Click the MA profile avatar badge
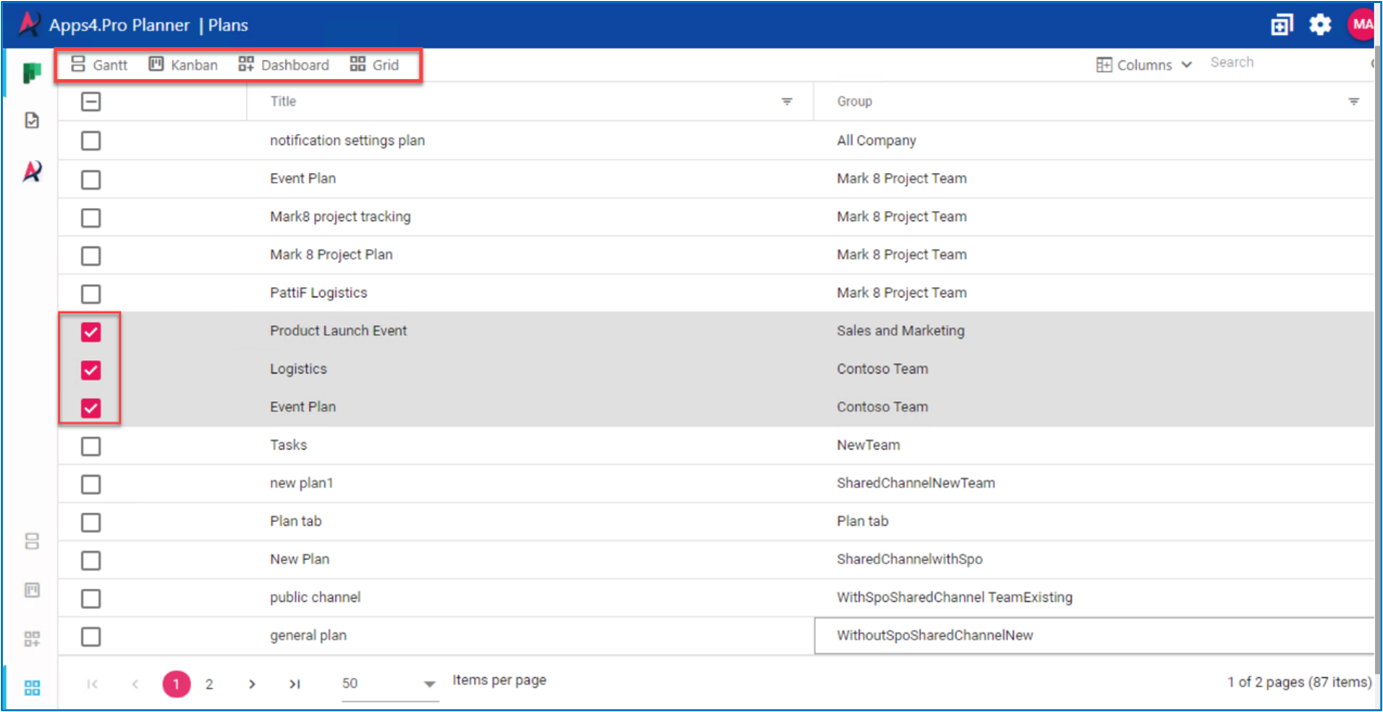The image size is (1383, 712). tap(1360, 25)
